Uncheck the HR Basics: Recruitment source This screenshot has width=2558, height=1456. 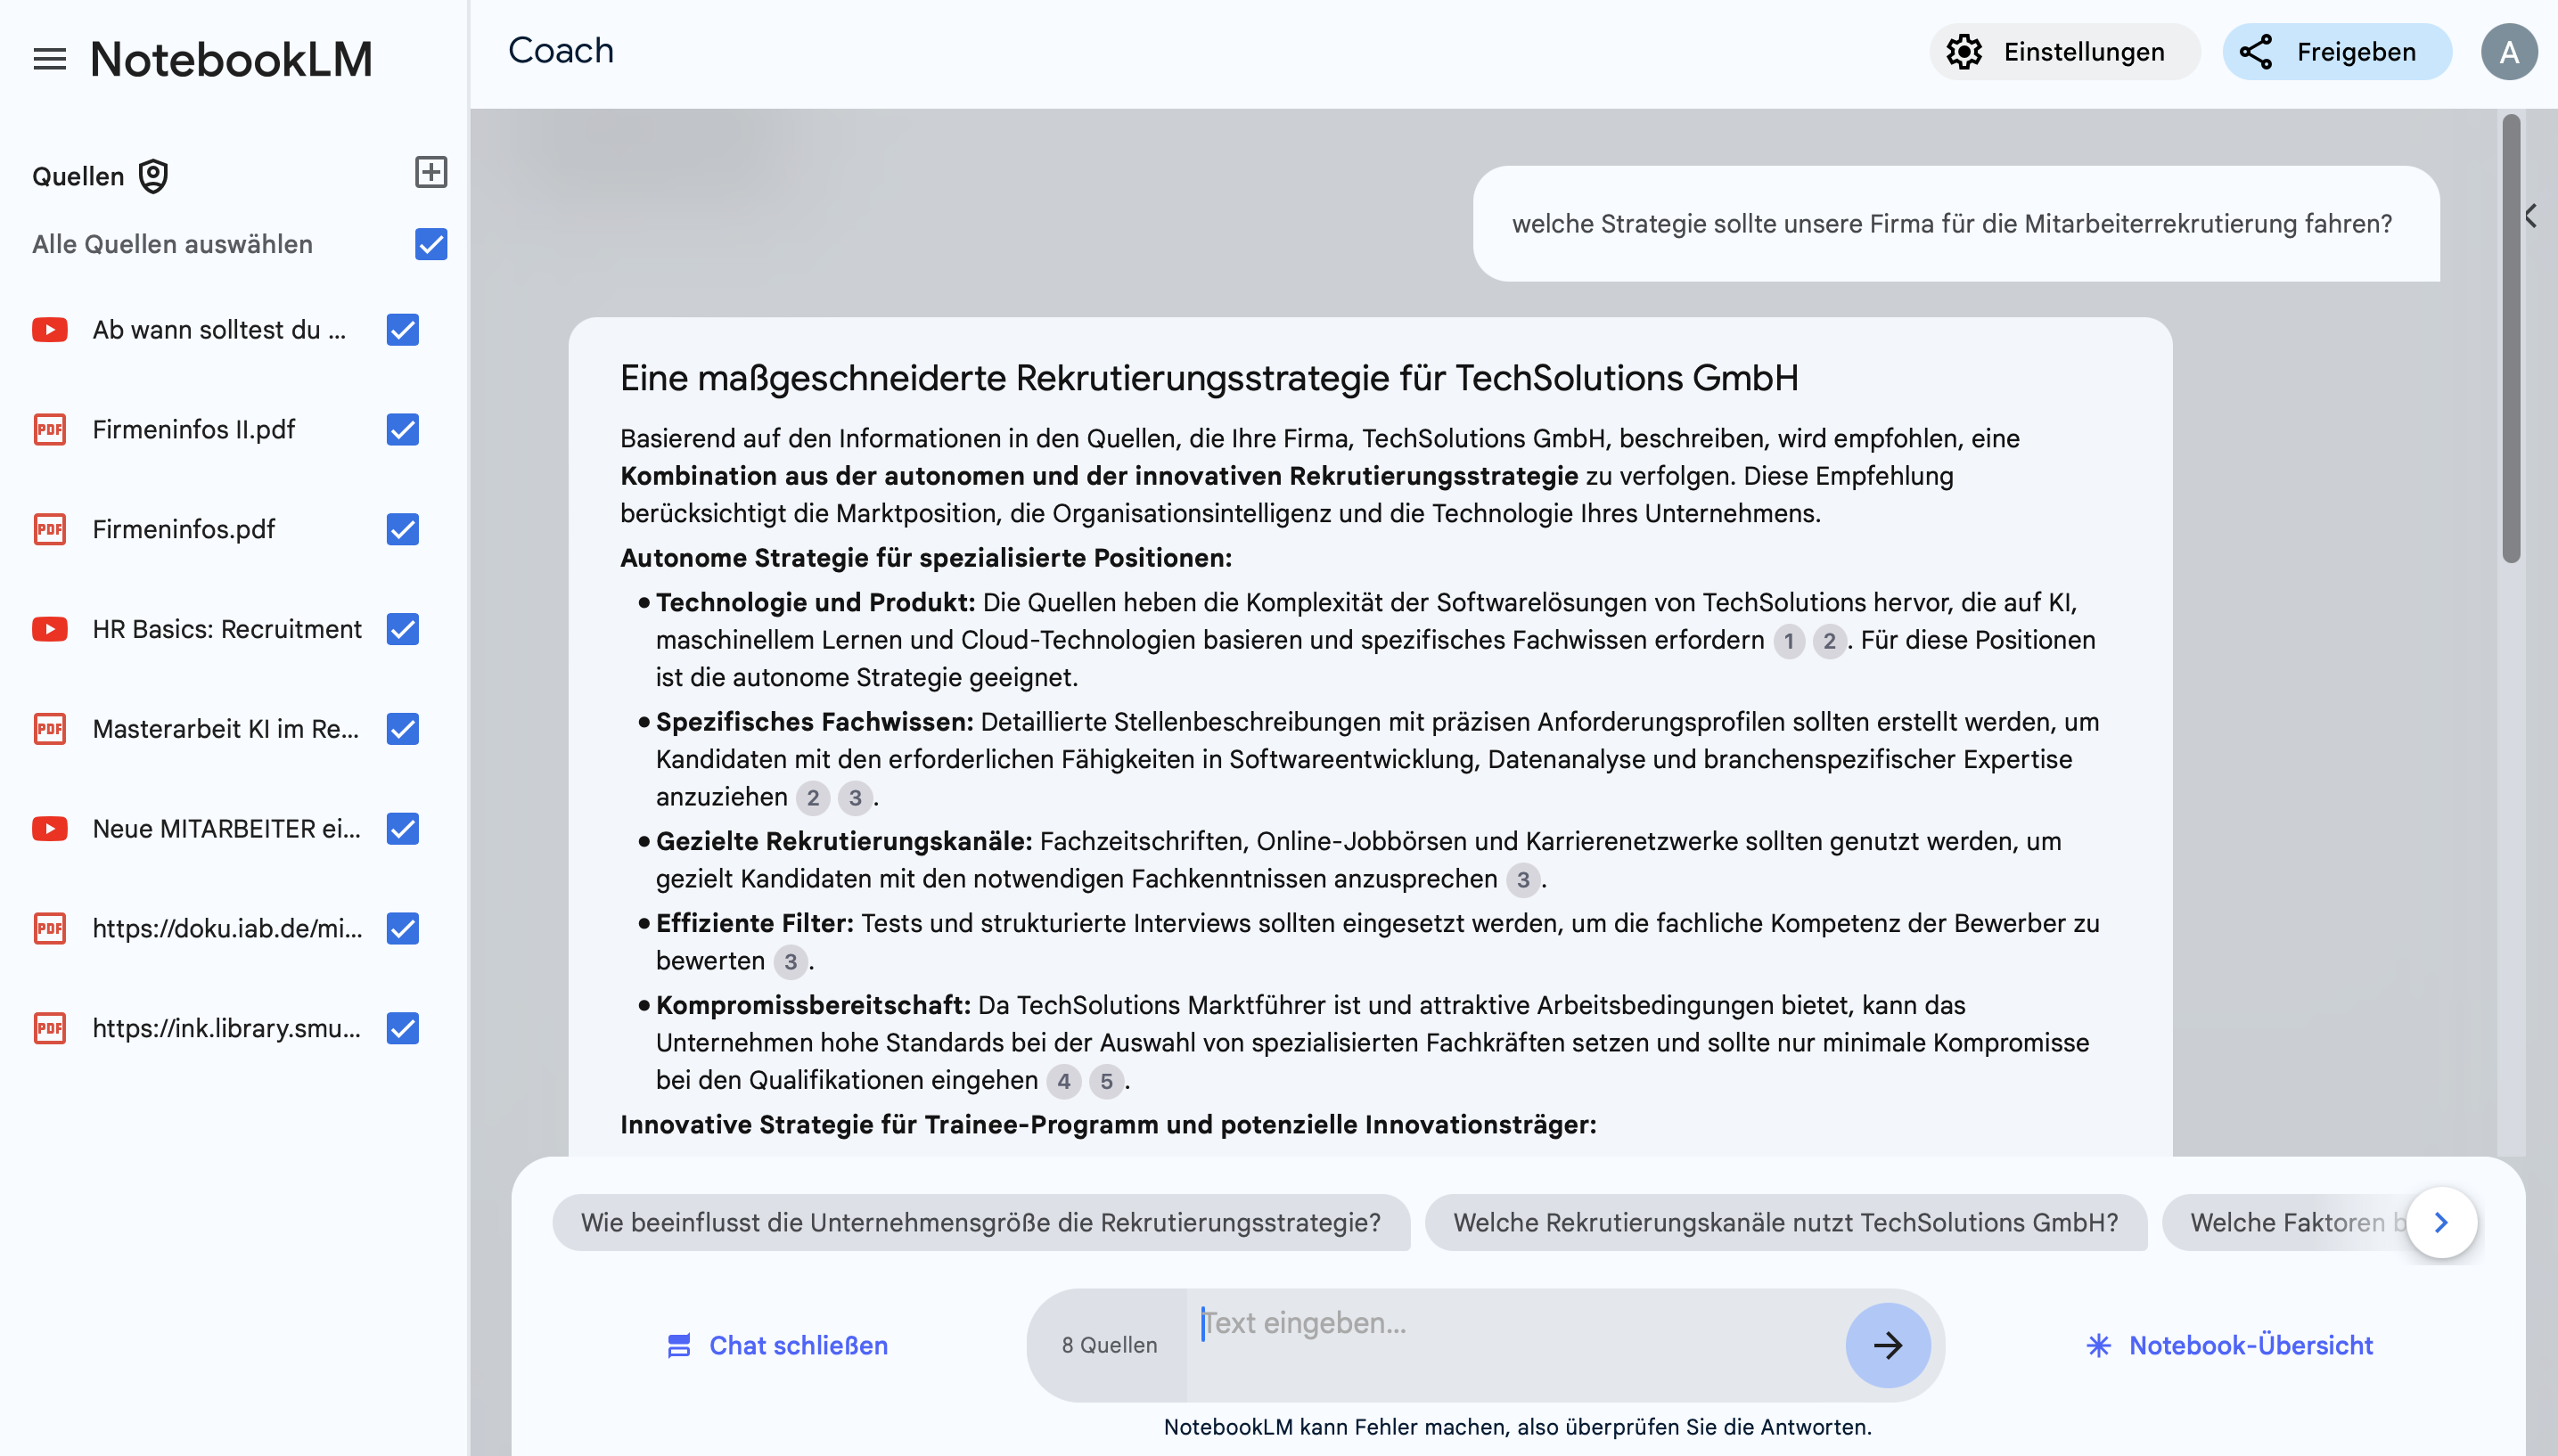tap(402, 629)
